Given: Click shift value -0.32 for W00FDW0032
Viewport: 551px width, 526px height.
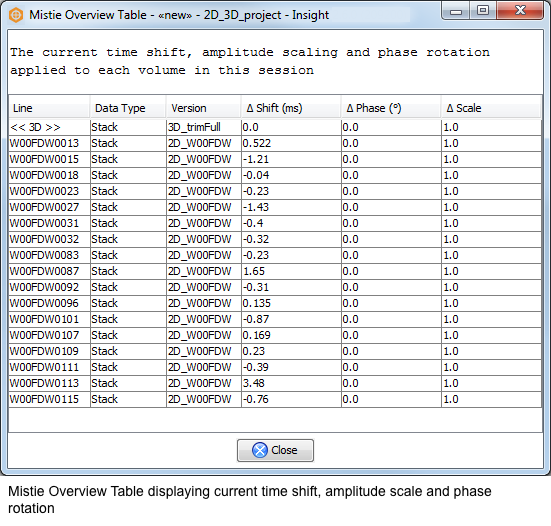Looking at the screenshot, I should tap(291, 239).
